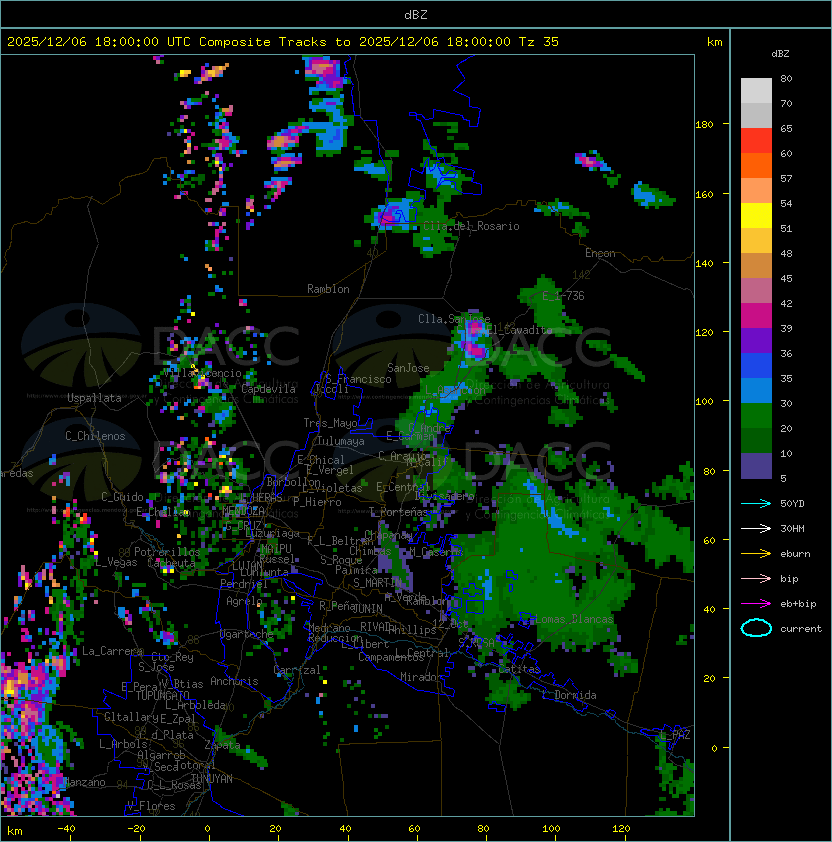The width and height of the screenshot is (832, 842).
Task: Click the 'Tres_Mayo' map label
Action: pyautogui.click(x=330, y=423)
